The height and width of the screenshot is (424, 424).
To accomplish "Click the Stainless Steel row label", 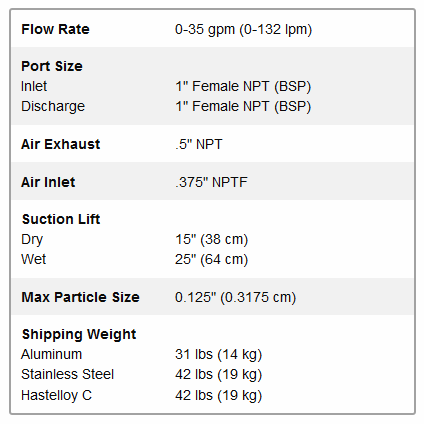I will pos(68,375).
